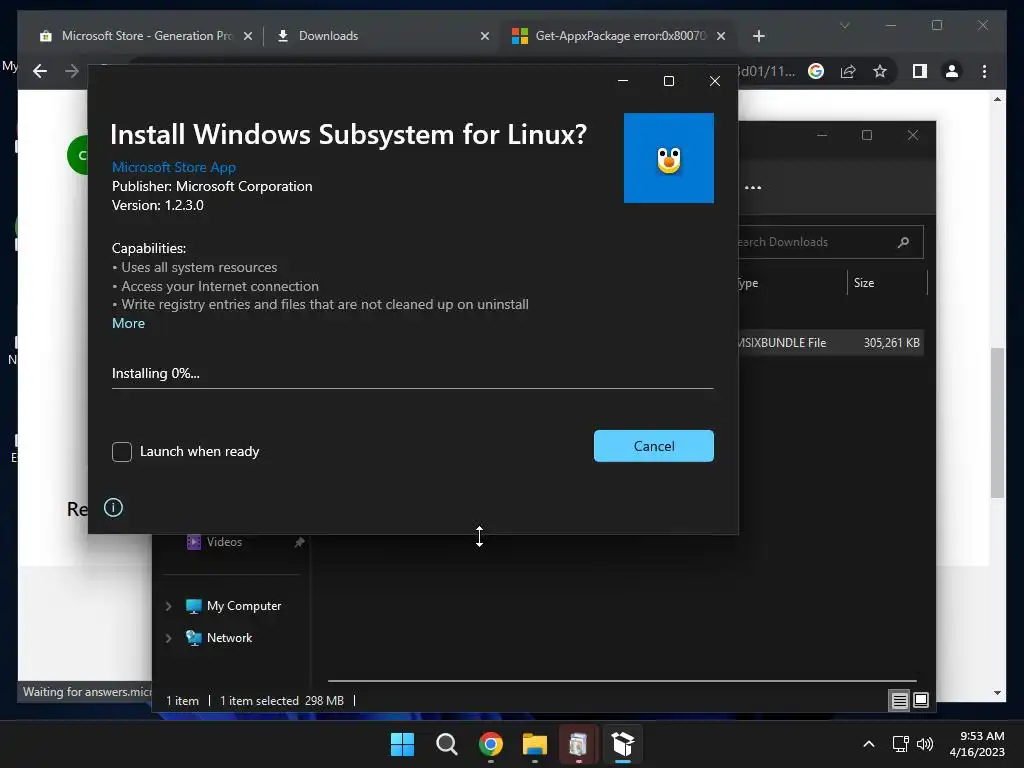Viewport: 1024px width, 768px height.
Task: Switch File Explorer to details view
Action: [899, 701]
